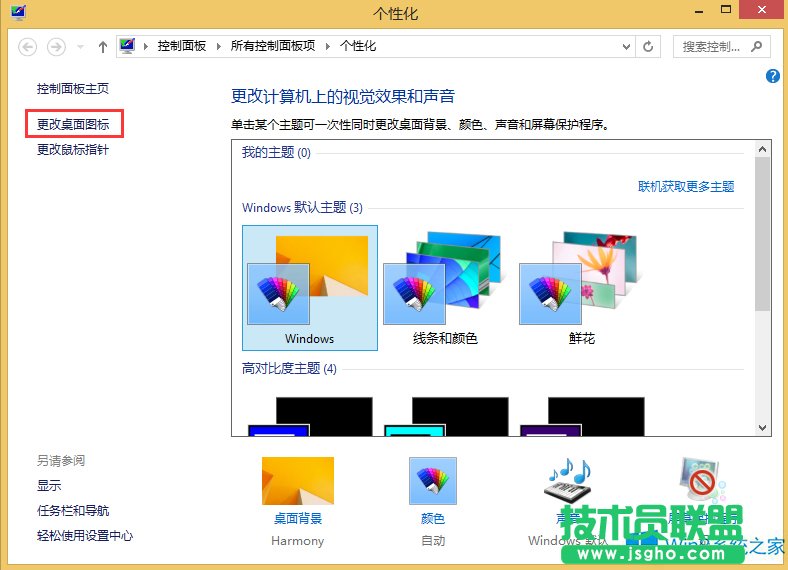
Task: Click the 桌面背景 link text
Action: pyautogui.click(x=298, y=519)
